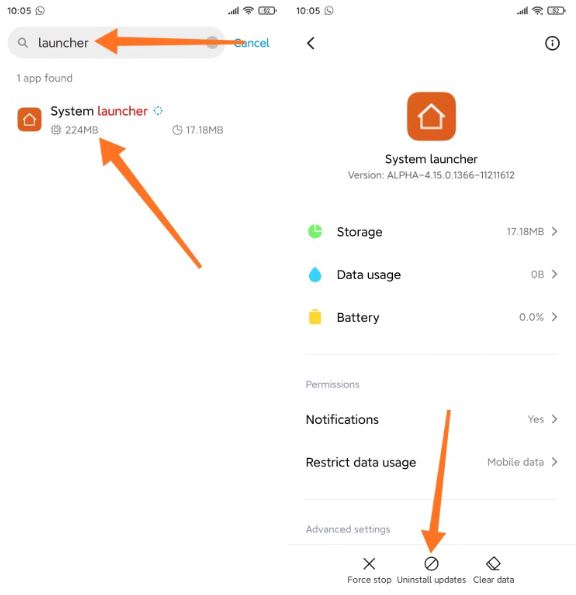Focus the launcher search field
576x595 pixels.
click(x=116, y=42)
